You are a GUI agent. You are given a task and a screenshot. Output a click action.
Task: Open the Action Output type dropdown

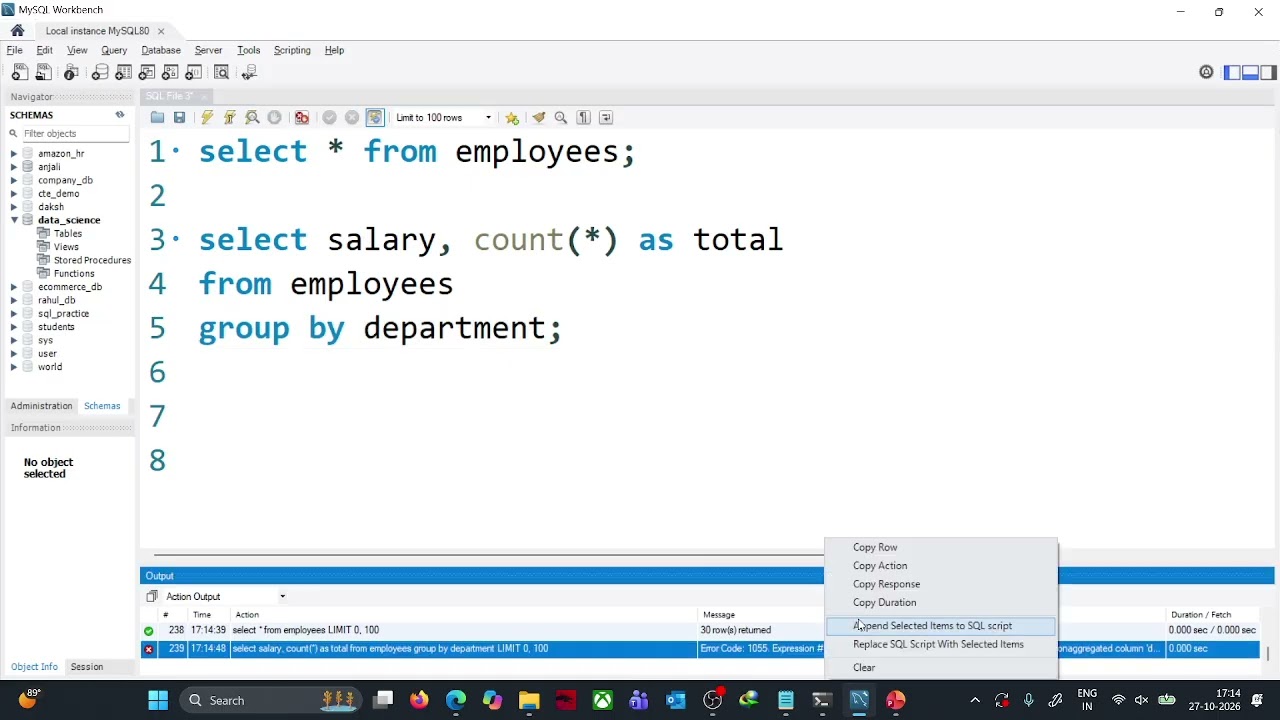coord(225,597)
